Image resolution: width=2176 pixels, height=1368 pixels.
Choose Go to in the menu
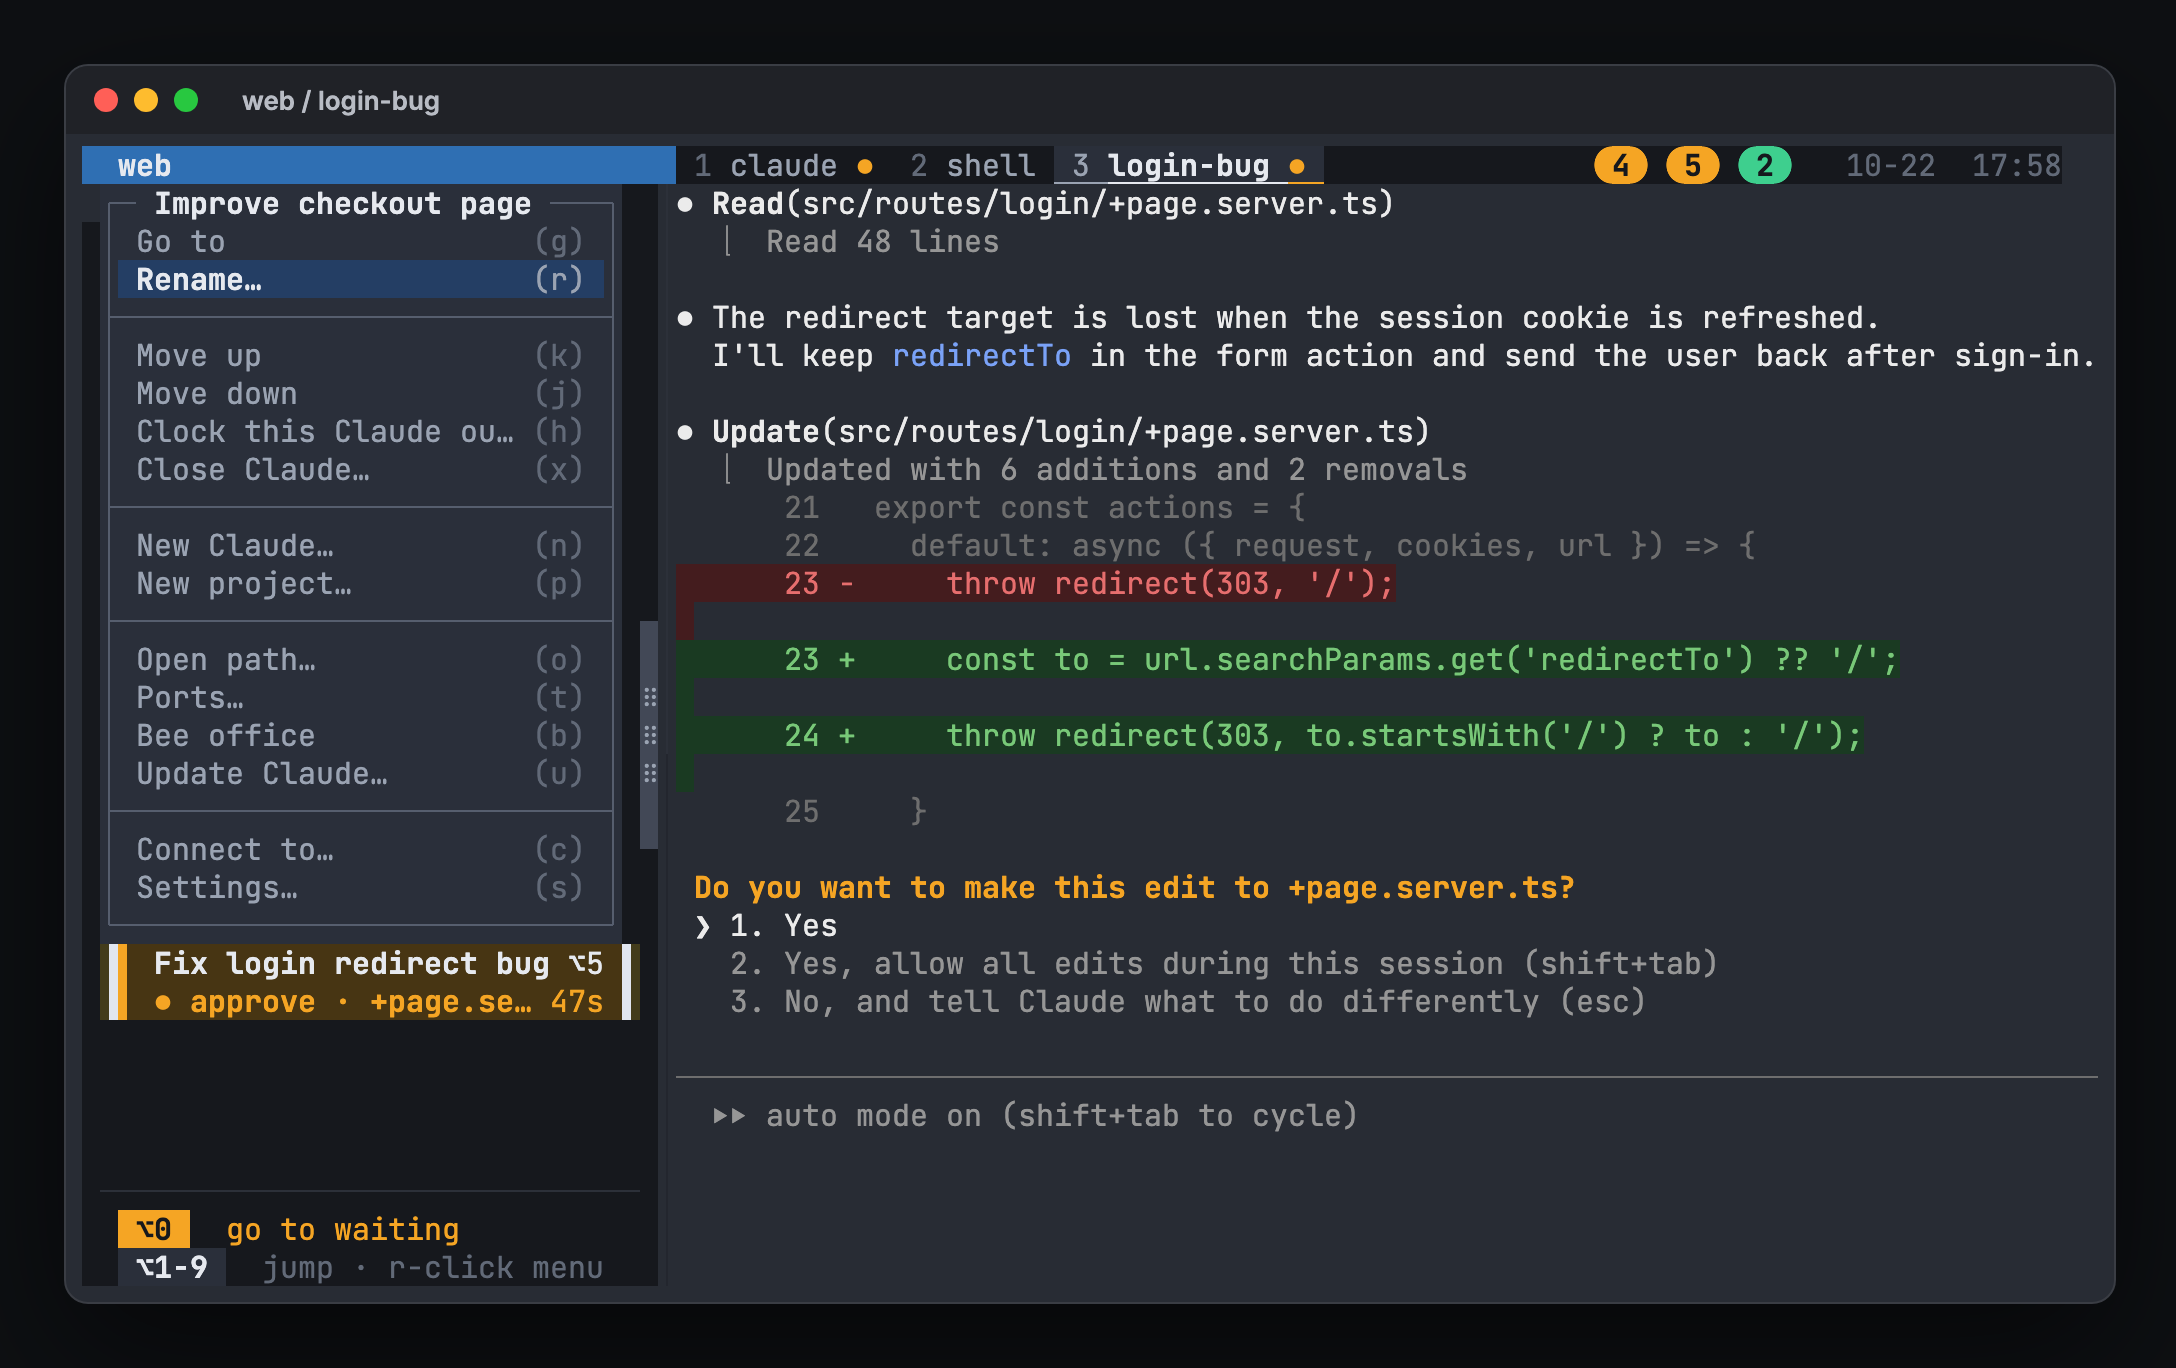(360, 242)
